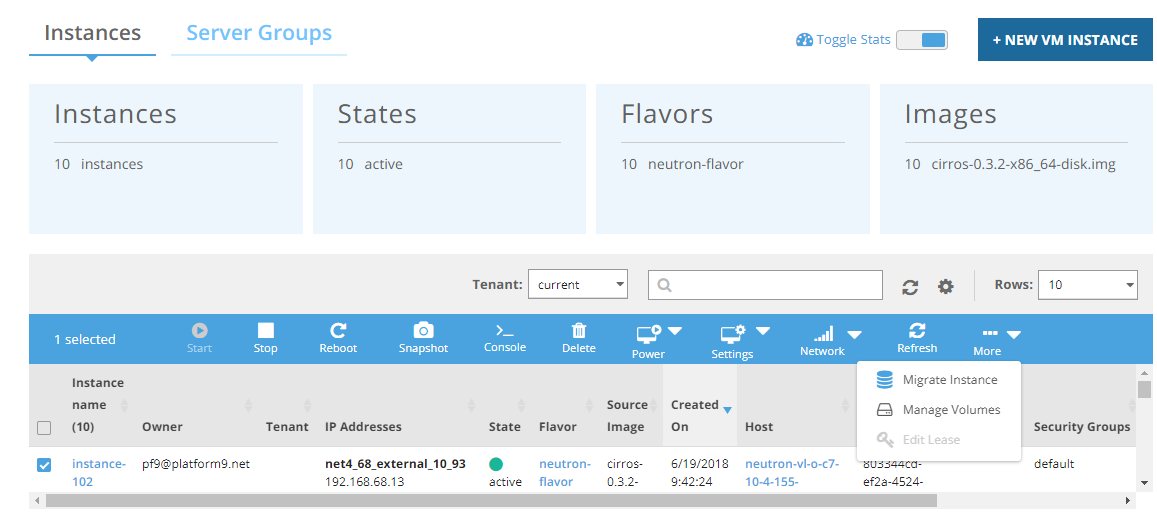Viewport: 1157px width, 514px height.
Task: Uncheck the instance-102 row checkbox
Action: point(44,465)
